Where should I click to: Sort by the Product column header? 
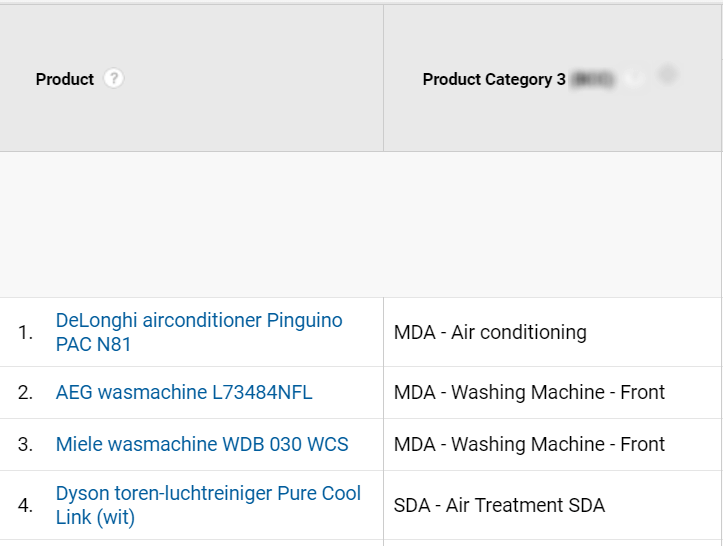click(65, 79)
